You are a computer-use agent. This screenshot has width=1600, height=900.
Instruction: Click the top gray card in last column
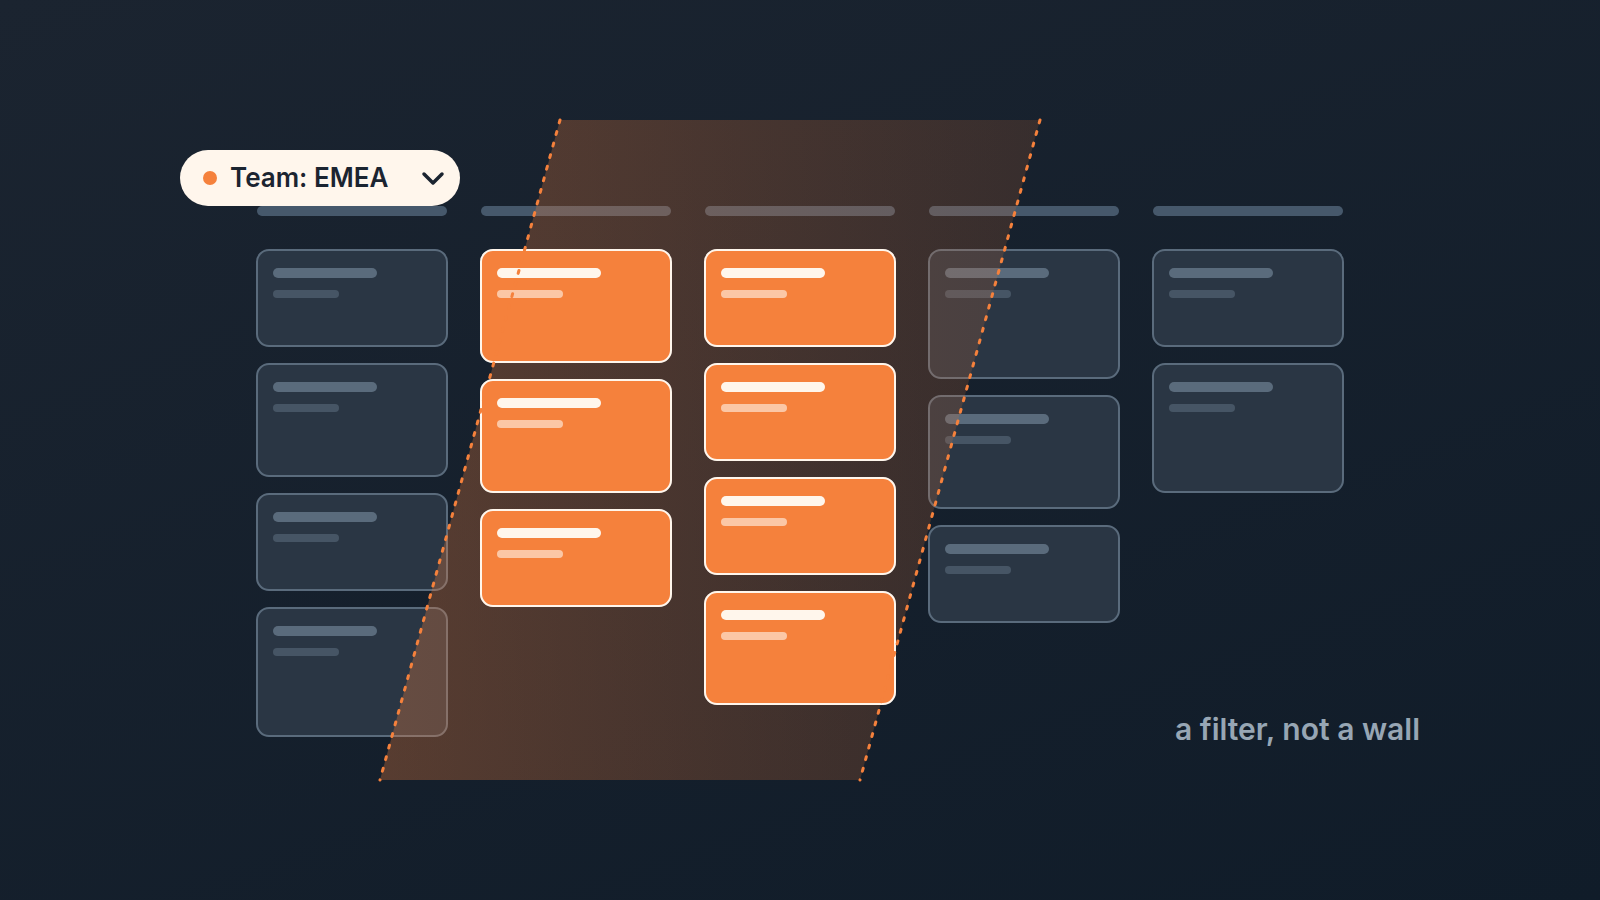coord(1248,298)
